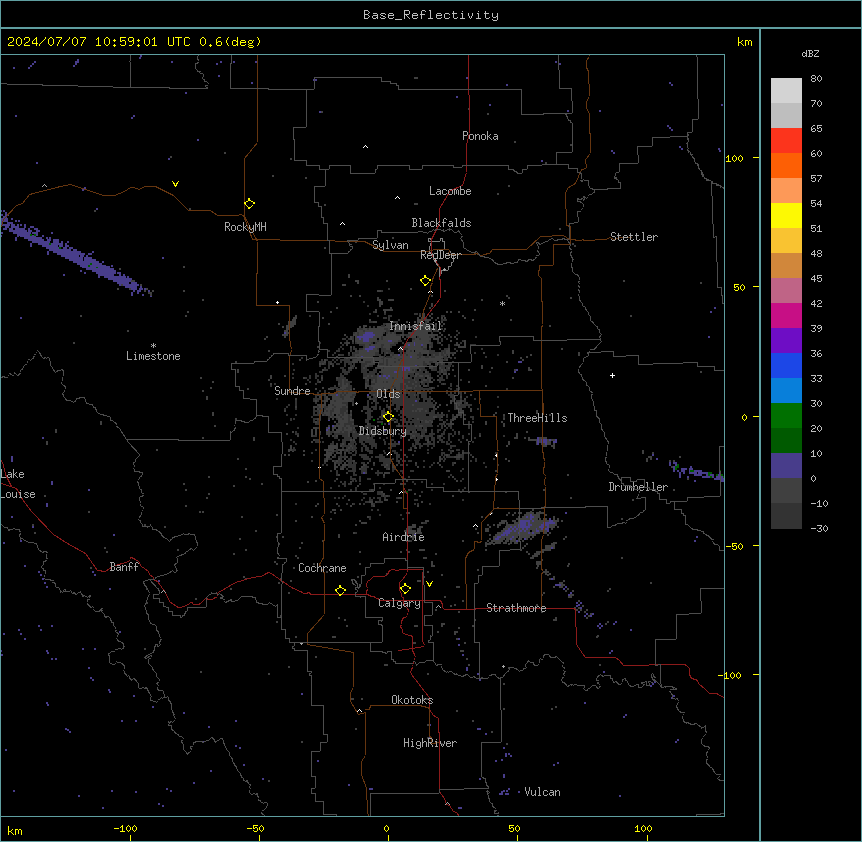This screenshot has width=862, height=842.
Task: Select the slate purple 10-0 dBZ swatch
Action: coord(786,466)
